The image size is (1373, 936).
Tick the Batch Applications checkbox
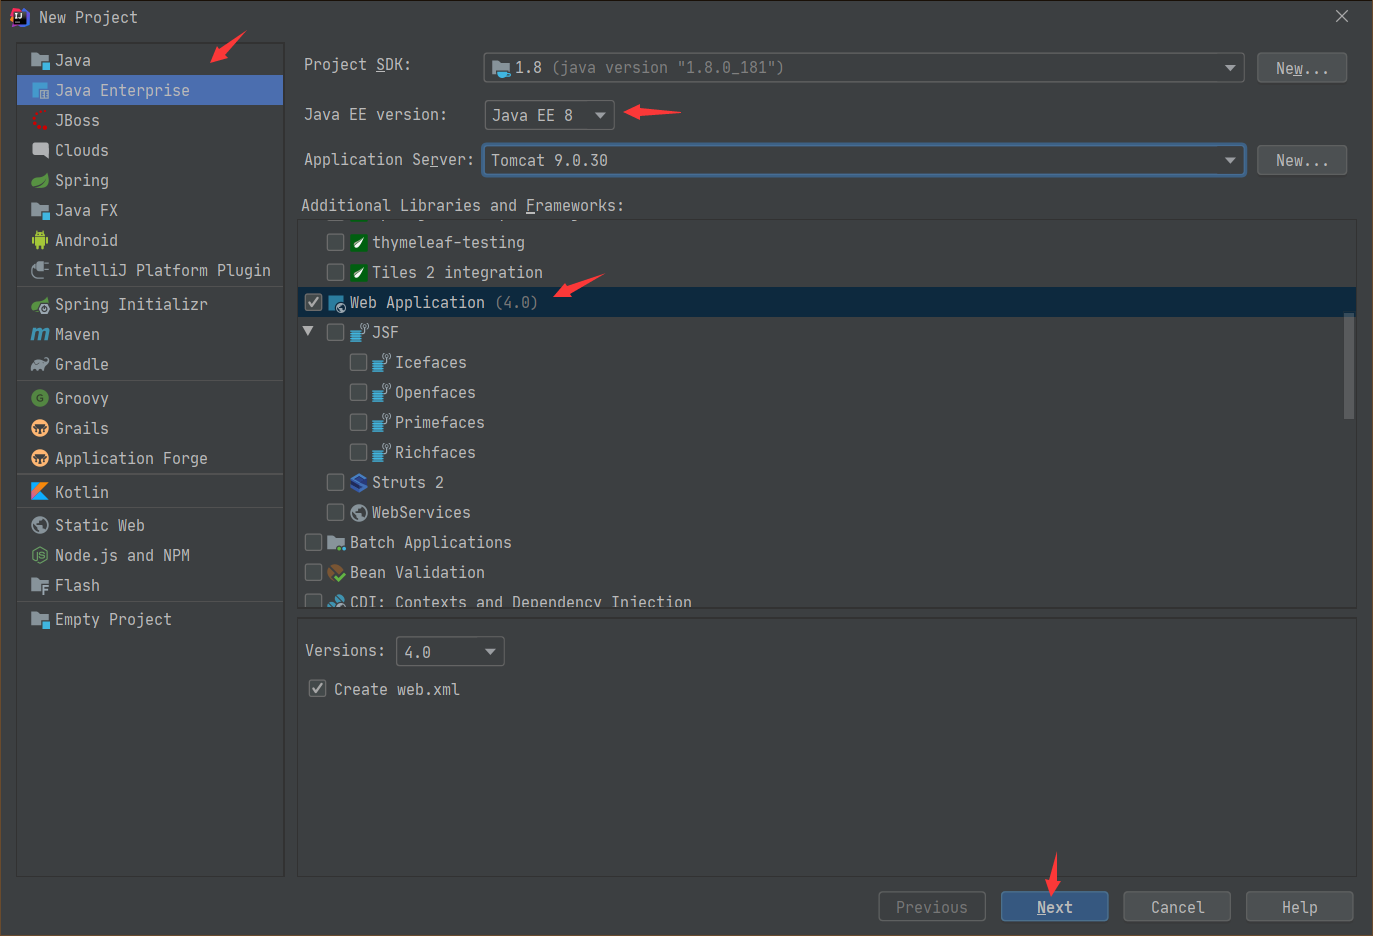pyautogui.click(x=313, y=542)
